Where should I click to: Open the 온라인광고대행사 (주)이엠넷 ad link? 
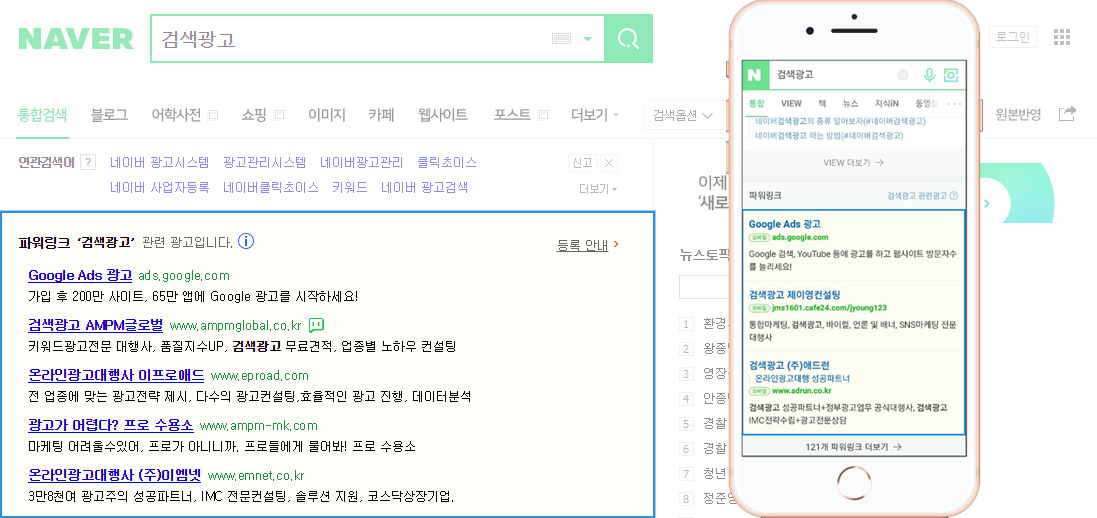click(x=115, y=475)
